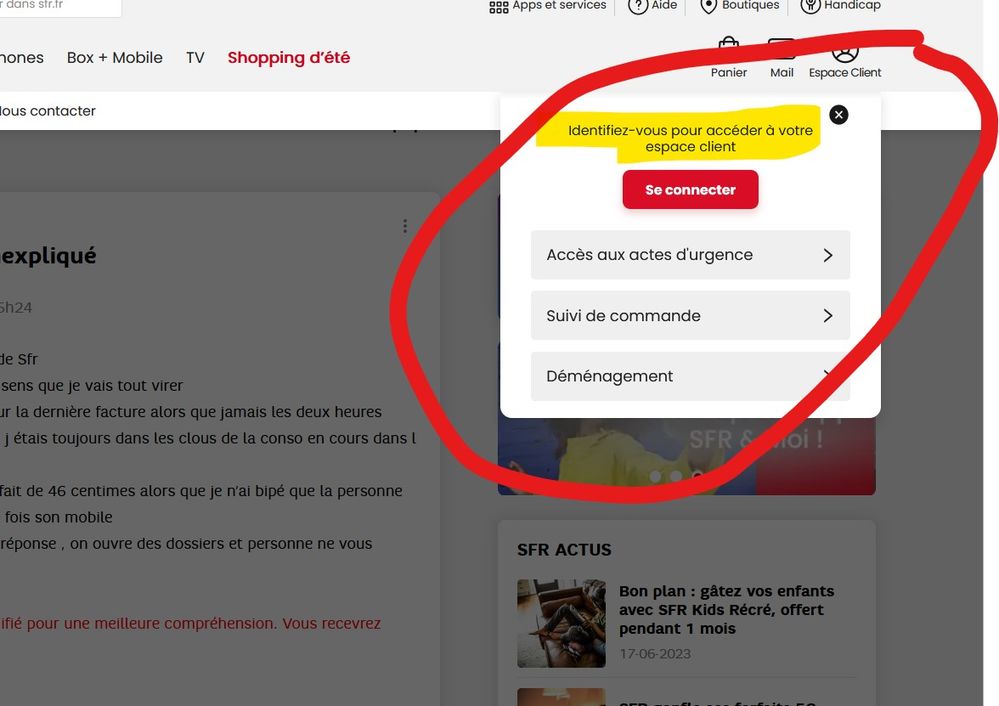Click the SFR Kids article thumbnail
This screenshot has width=999, height=706.
pos(561,623)
